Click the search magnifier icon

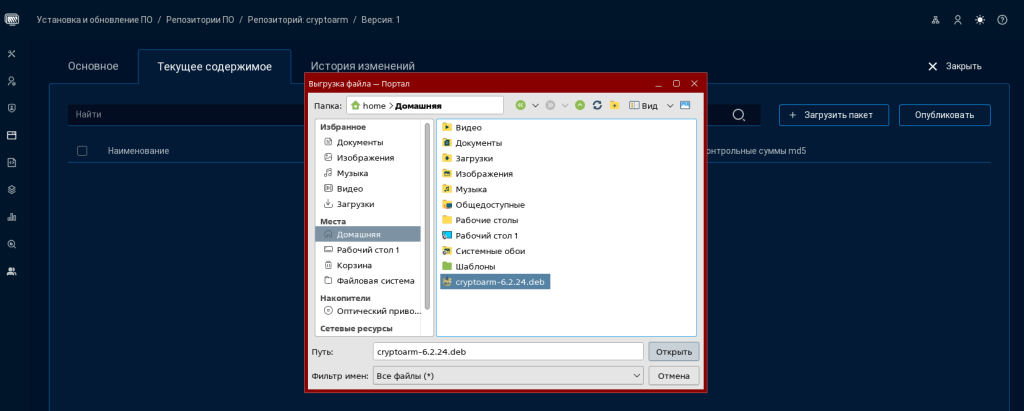click(x=739, y=115)
